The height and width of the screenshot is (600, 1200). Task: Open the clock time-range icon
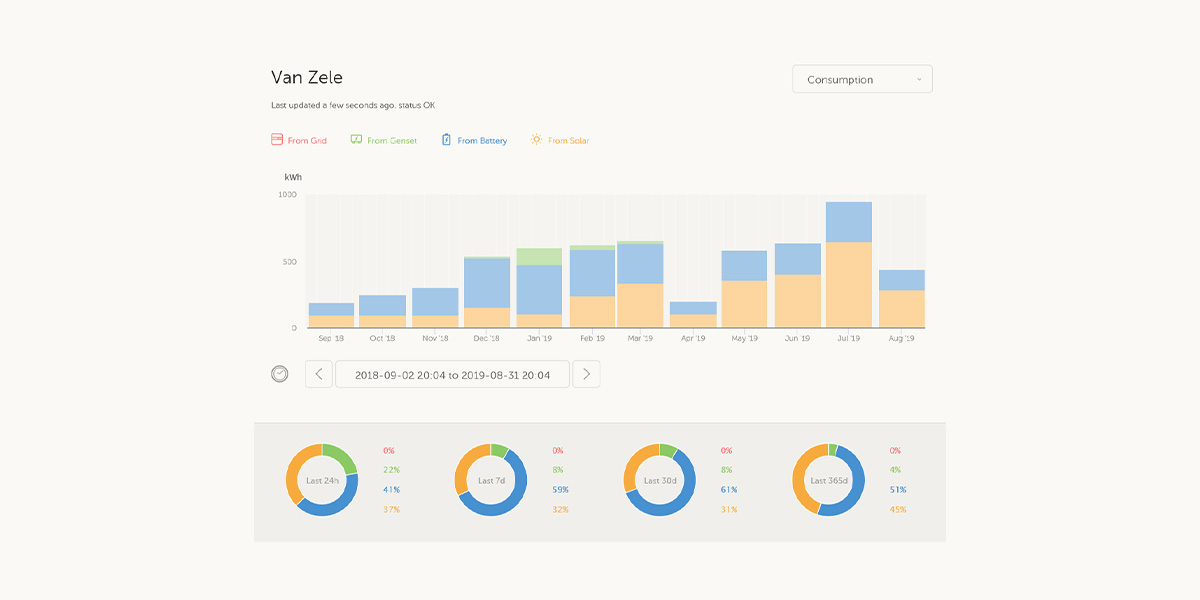coord(280,374)
